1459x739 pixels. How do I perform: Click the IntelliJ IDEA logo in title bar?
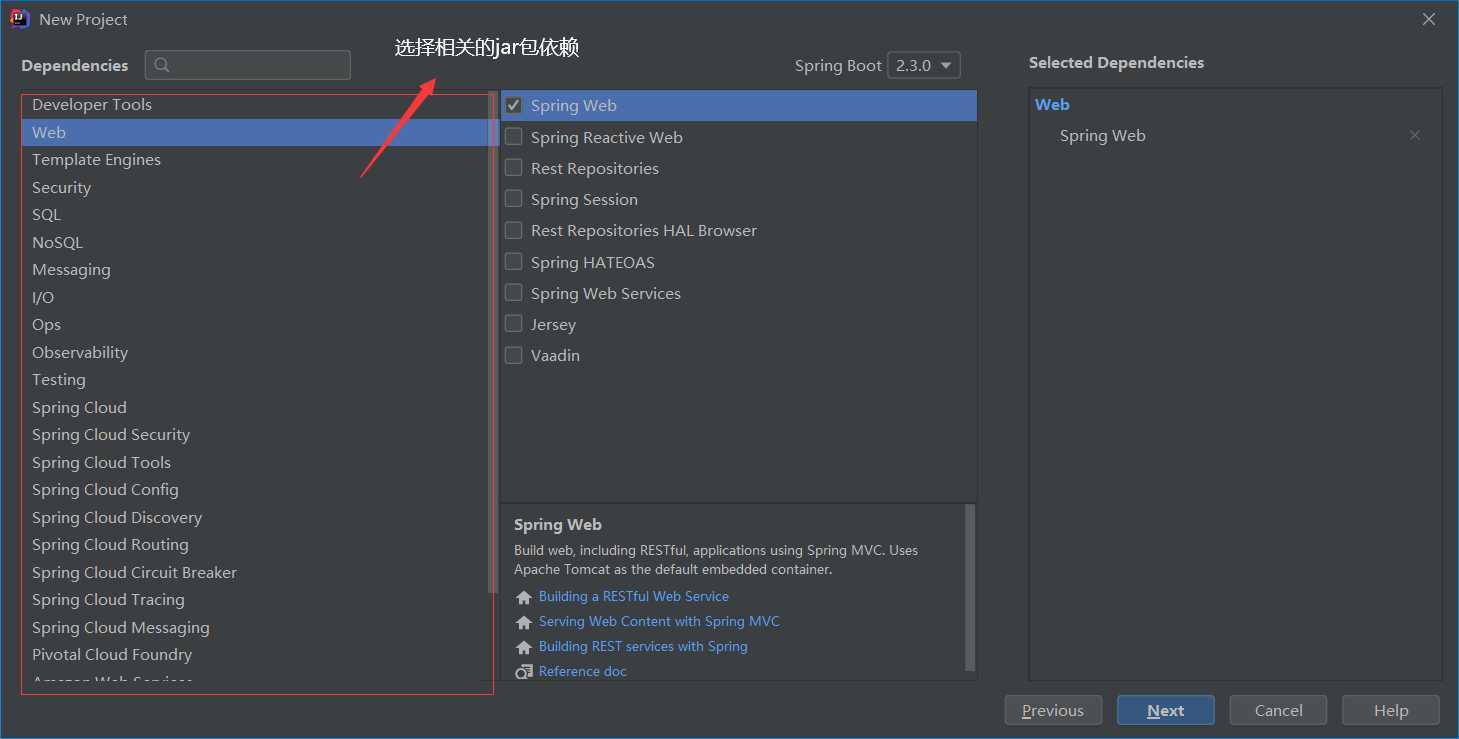[19, 19]
